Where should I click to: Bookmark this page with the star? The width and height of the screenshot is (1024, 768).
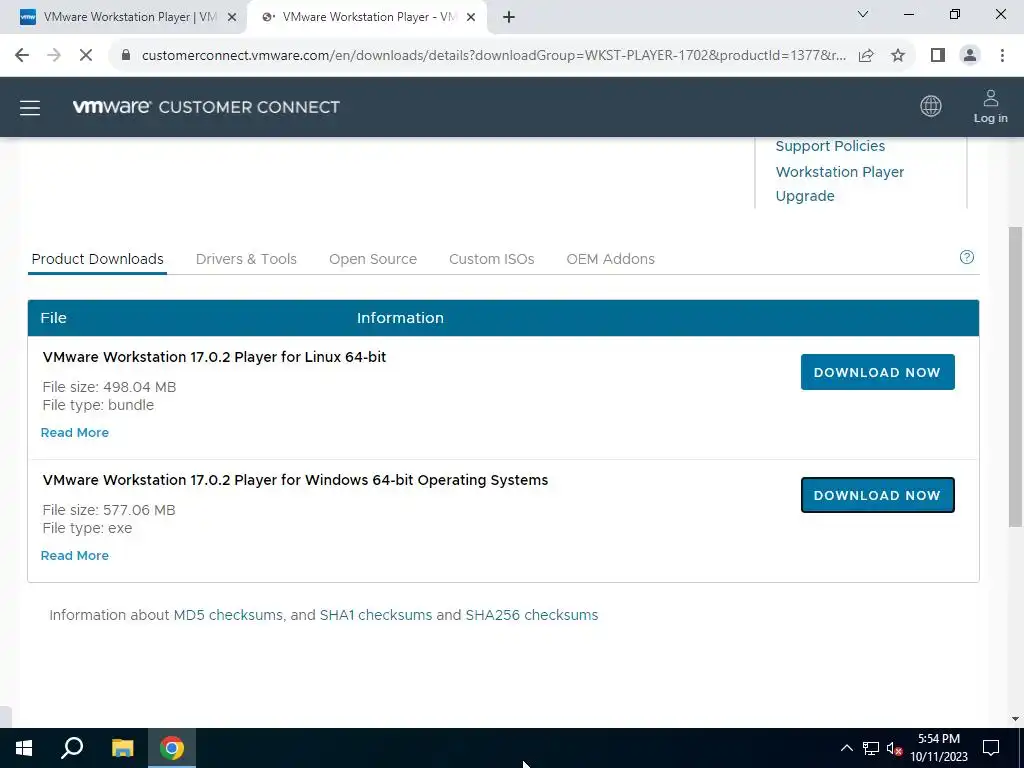tap(898, 56)
